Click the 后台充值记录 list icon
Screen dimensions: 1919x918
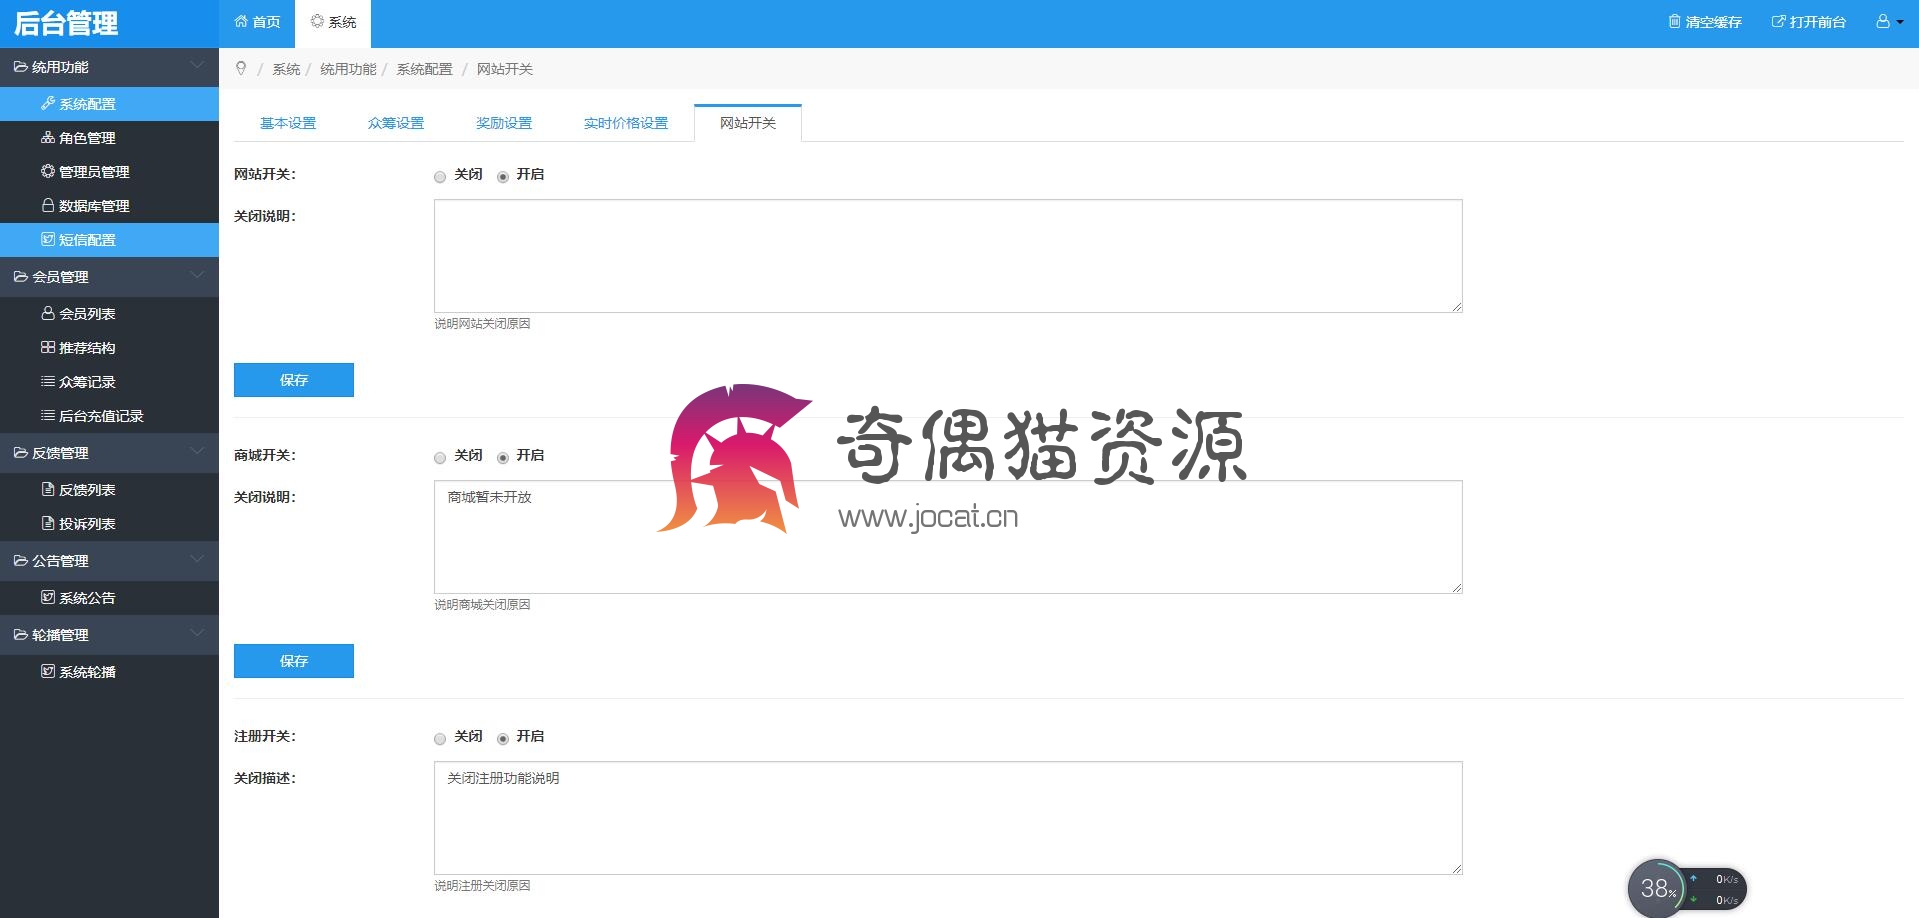tap(48, 415)
